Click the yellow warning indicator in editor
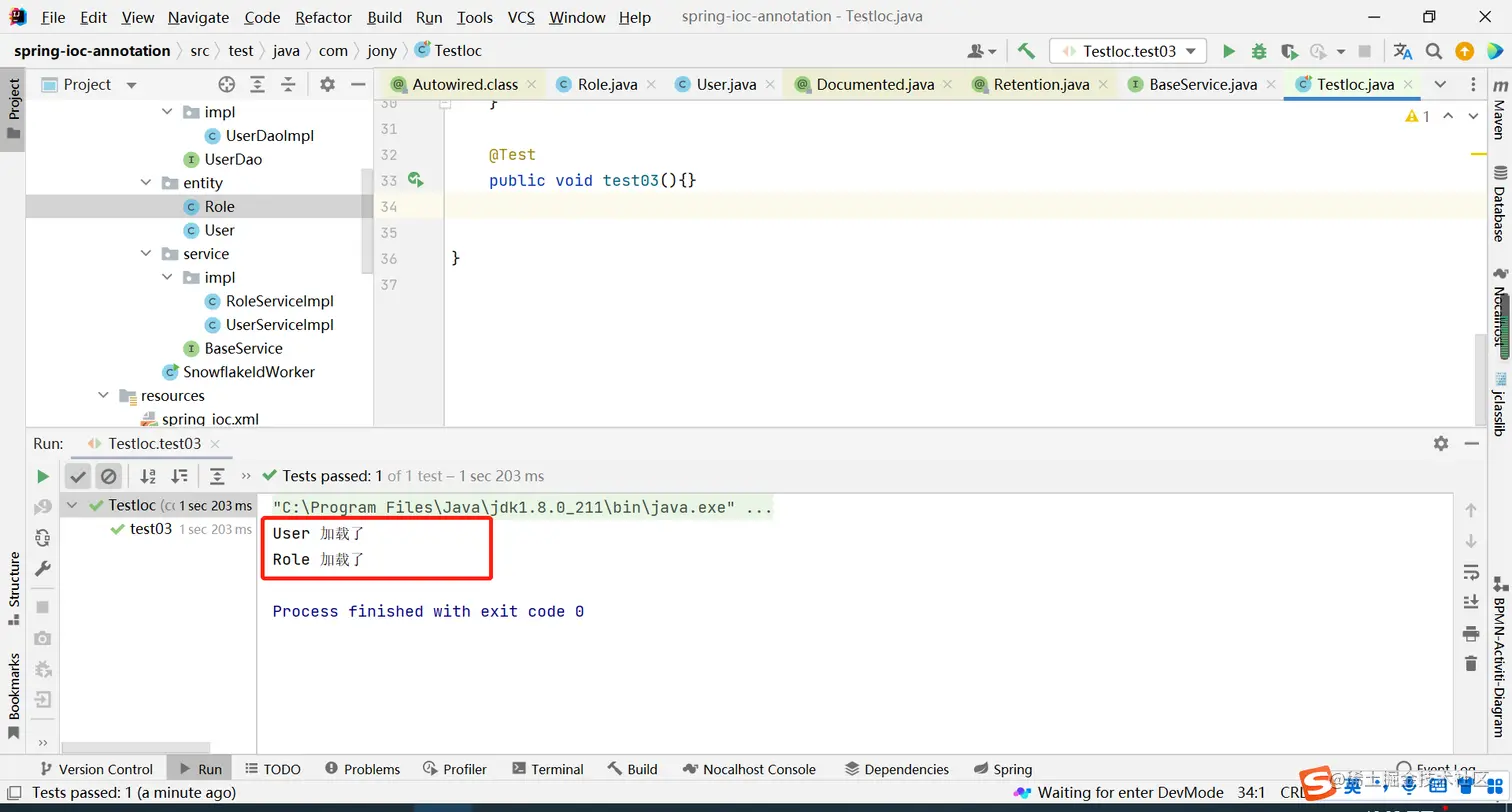Screen dimensions: 1512x812 [x=1417, y=116]
